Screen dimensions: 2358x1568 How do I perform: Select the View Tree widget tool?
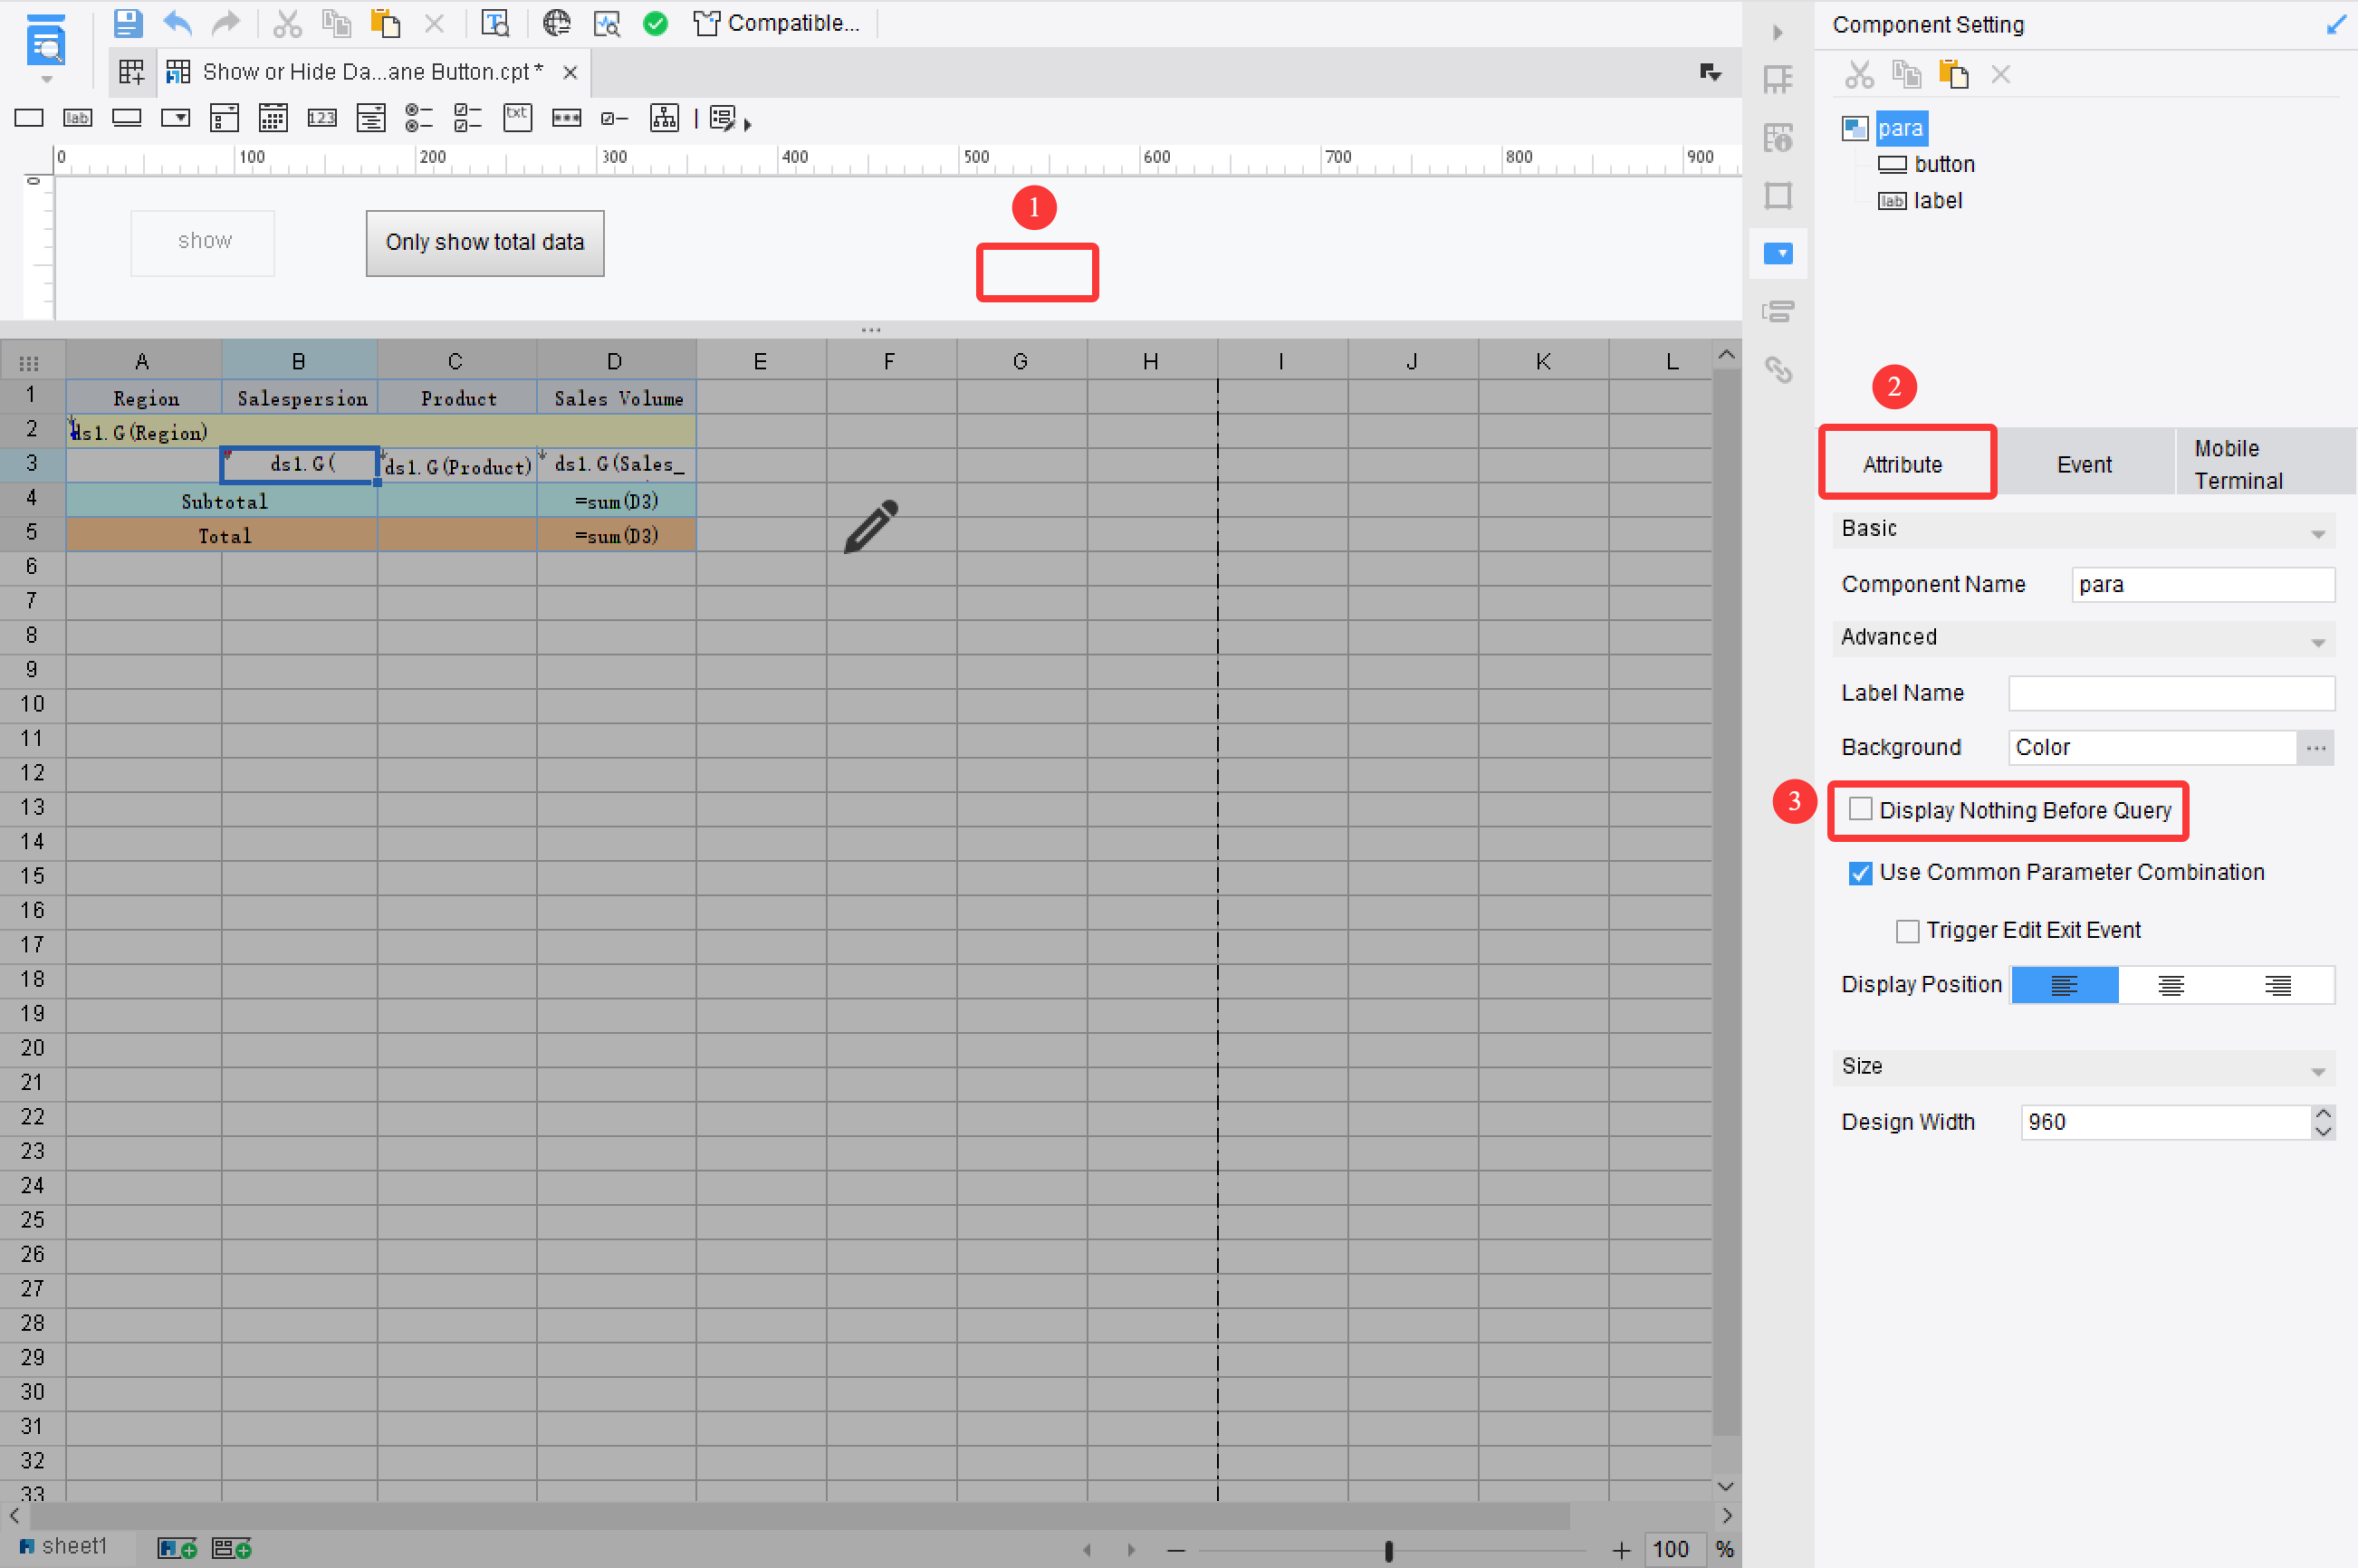664,118
